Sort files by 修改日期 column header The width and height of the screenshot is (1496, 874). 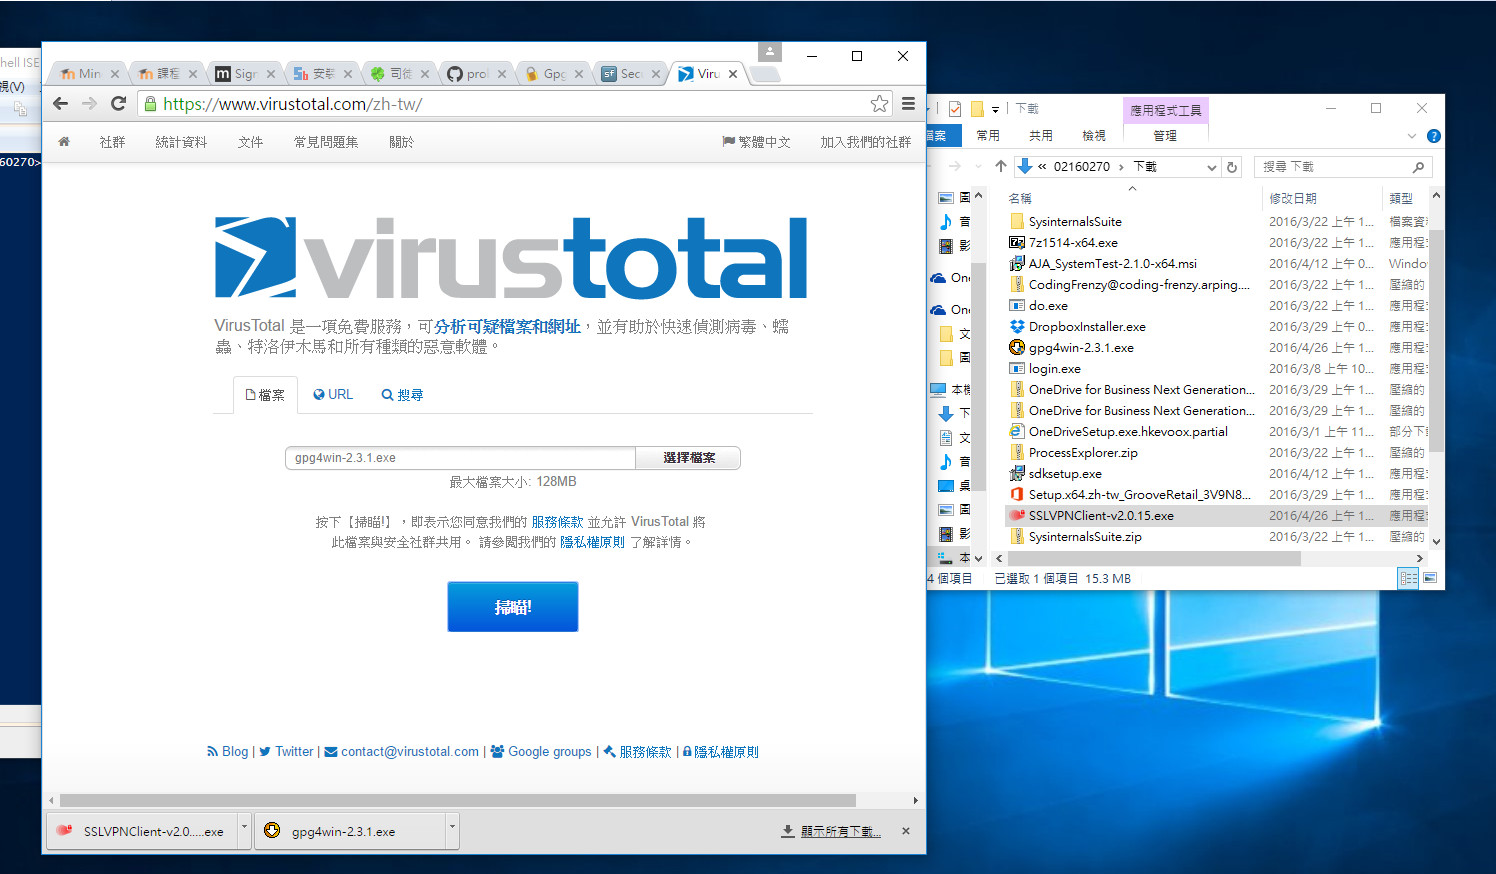pos(1293,198)
